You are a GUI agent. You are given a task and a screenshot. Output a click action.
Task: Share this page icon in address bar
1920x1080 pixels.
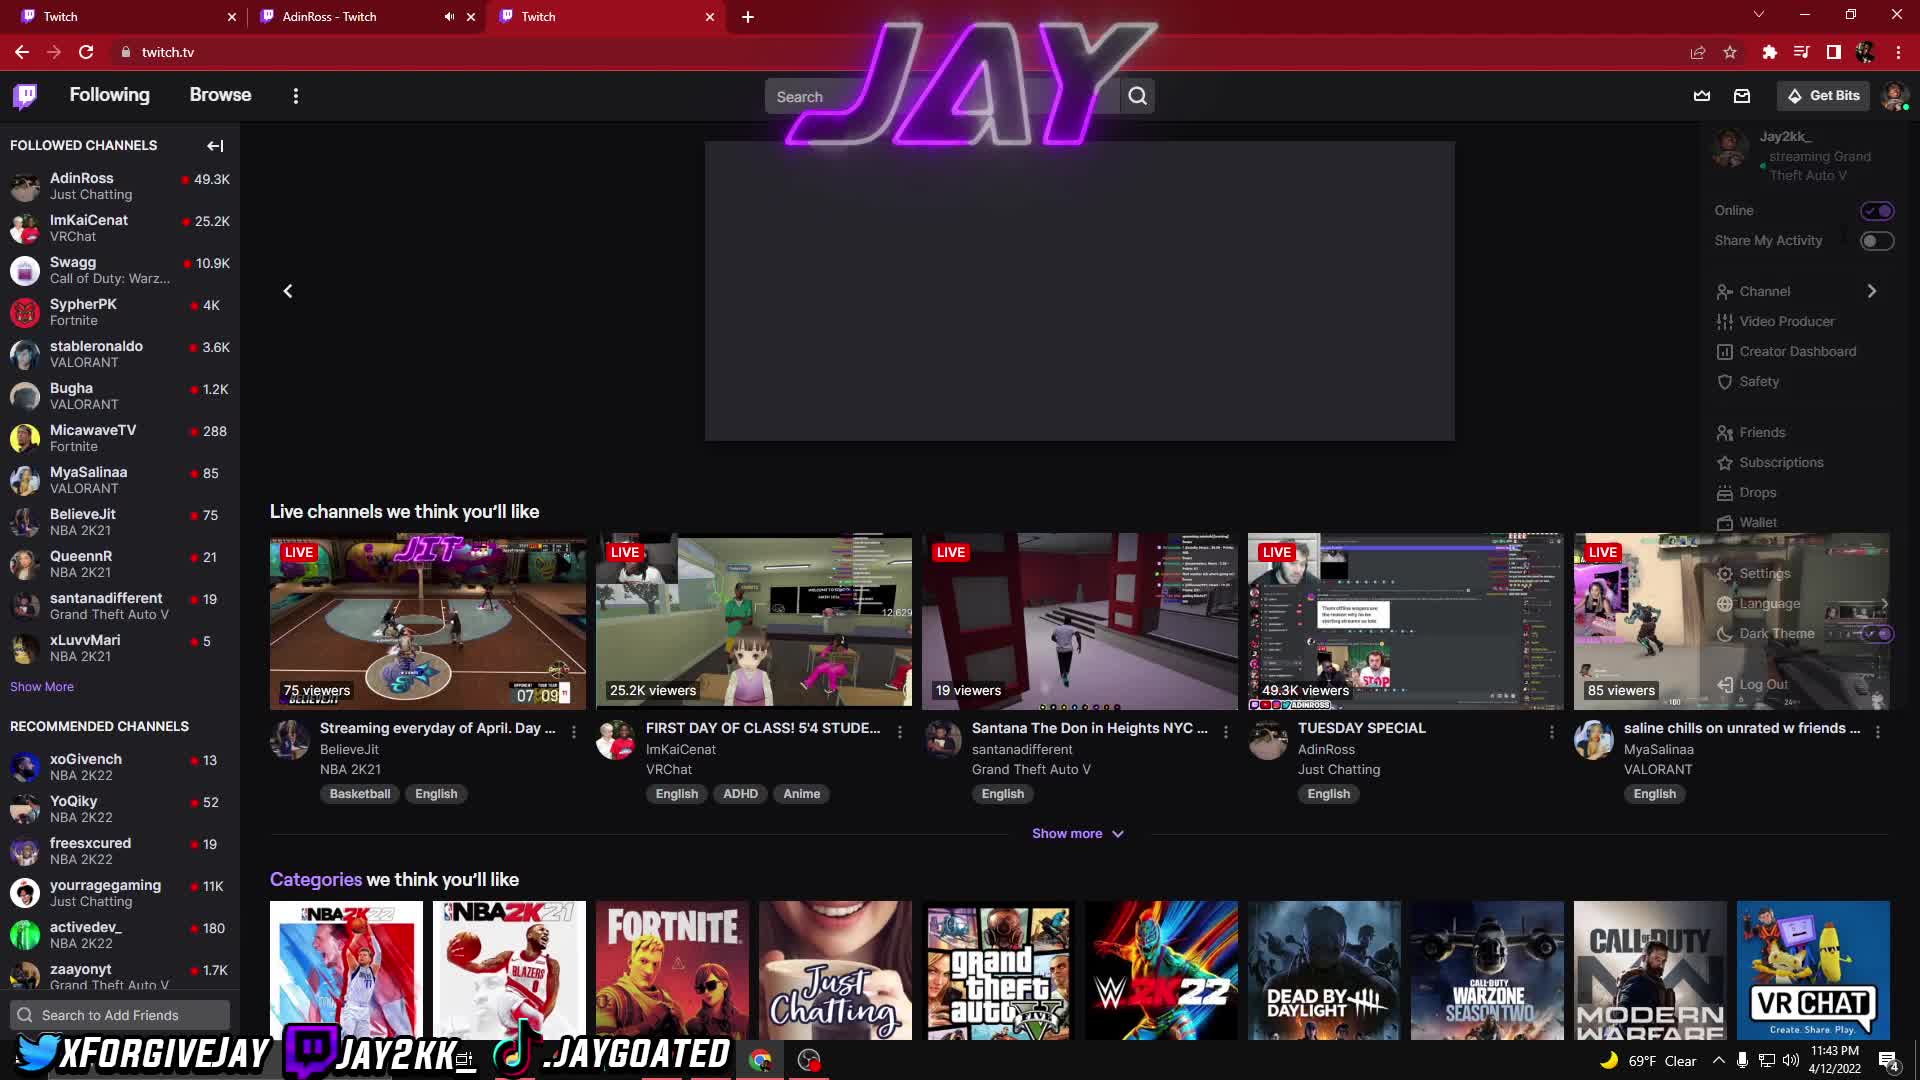1698,52
